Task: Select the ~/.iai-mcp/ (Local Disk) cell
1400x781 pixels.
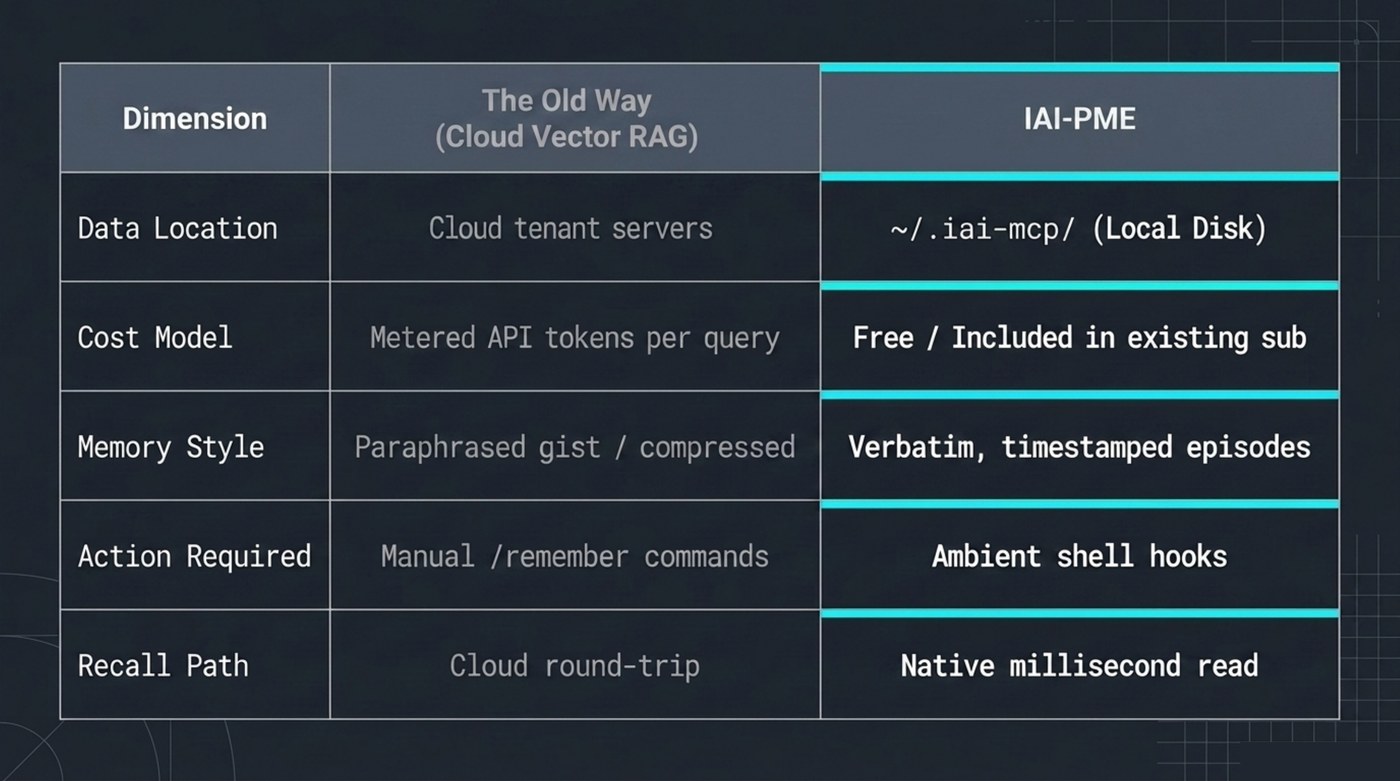Action: coord(1080,230)
